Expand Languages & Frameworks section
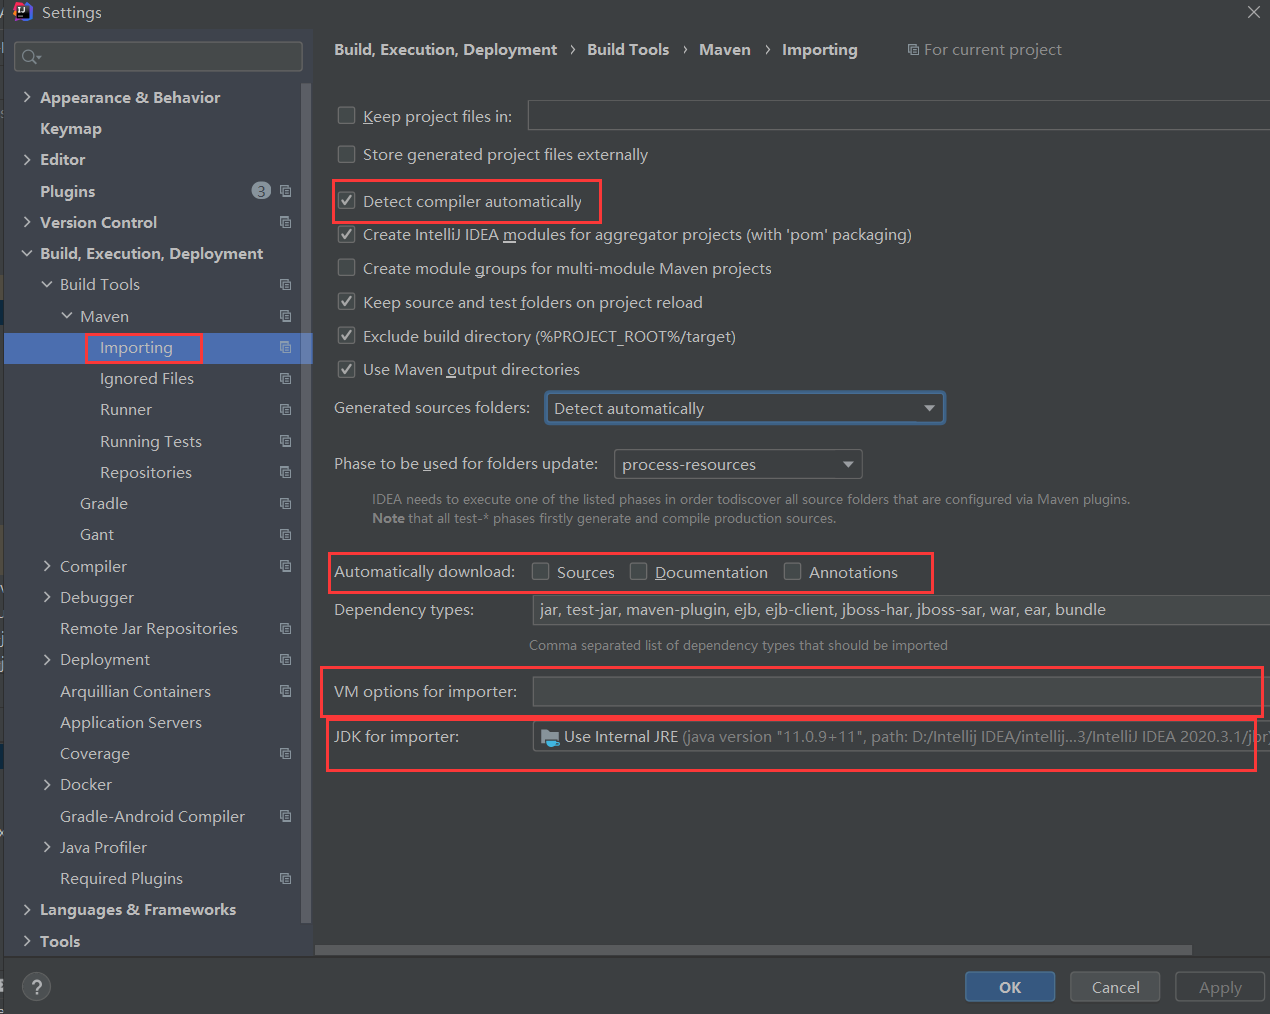 pos(27,910)
